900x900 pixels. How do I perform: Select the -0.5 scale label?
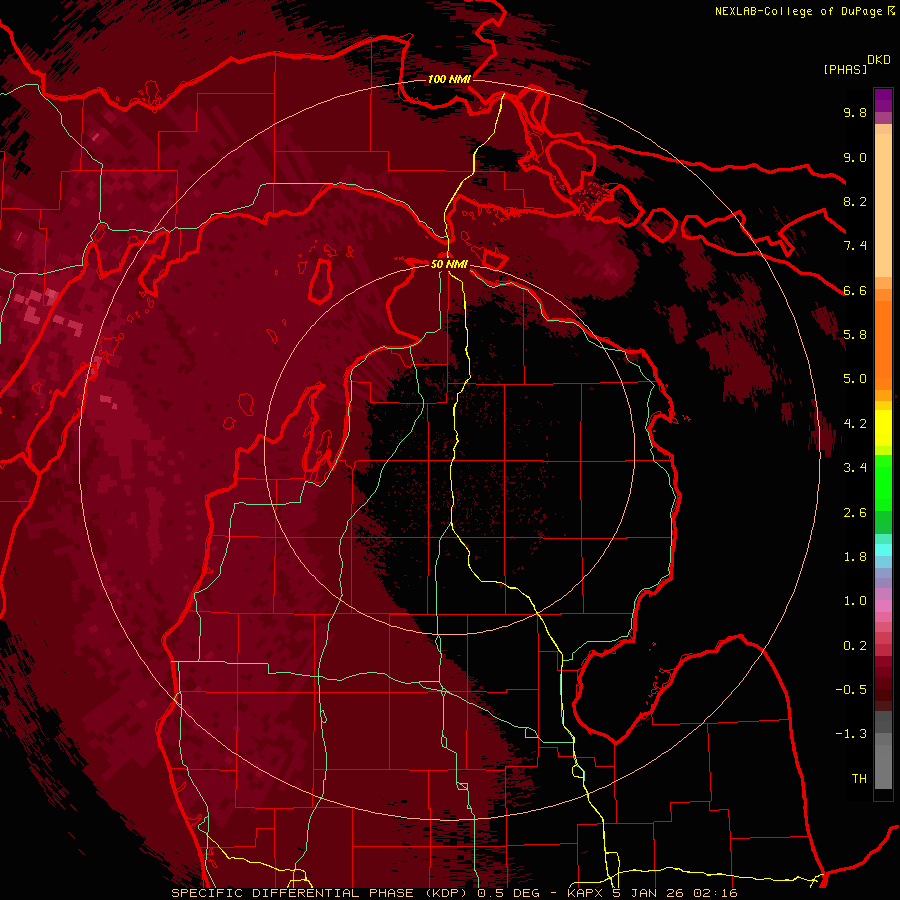[x=851, y=690]
